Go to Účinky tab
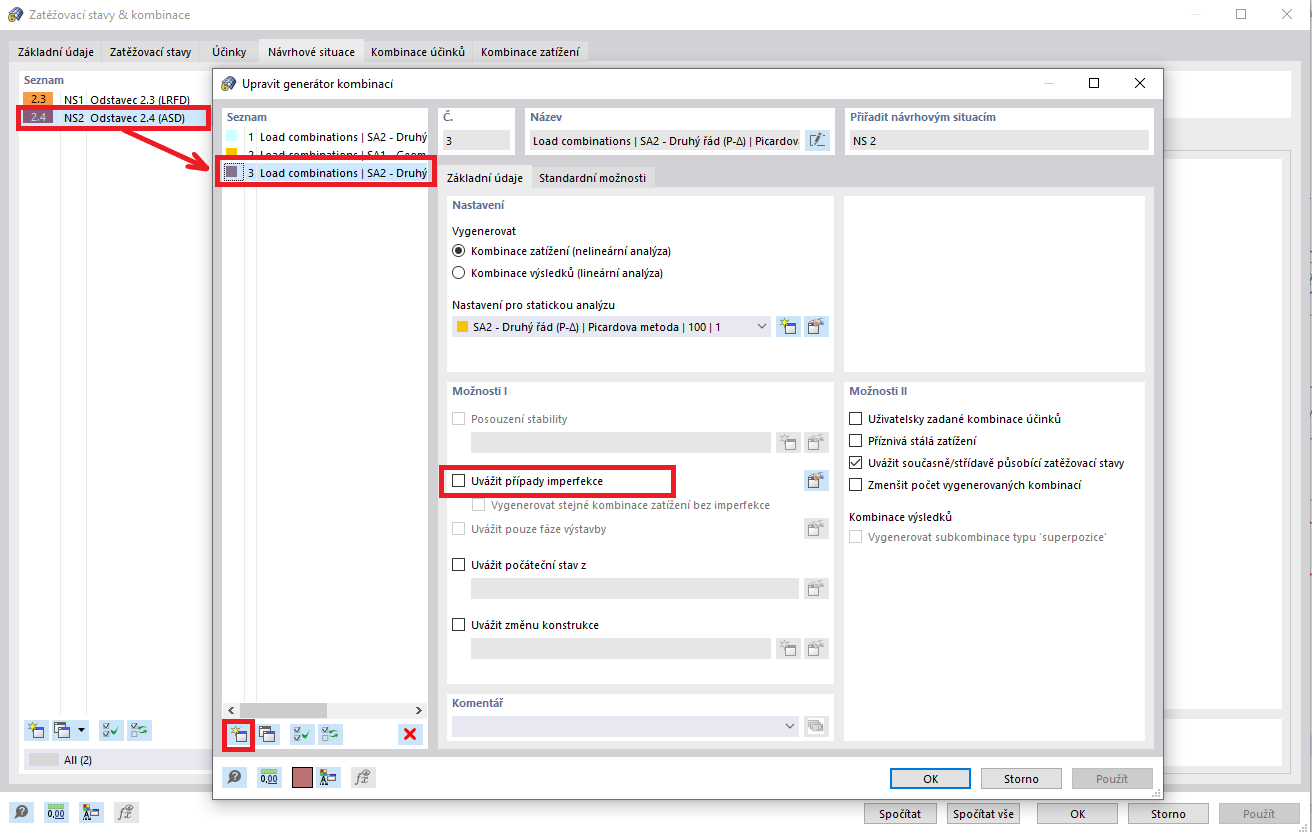 229,52
